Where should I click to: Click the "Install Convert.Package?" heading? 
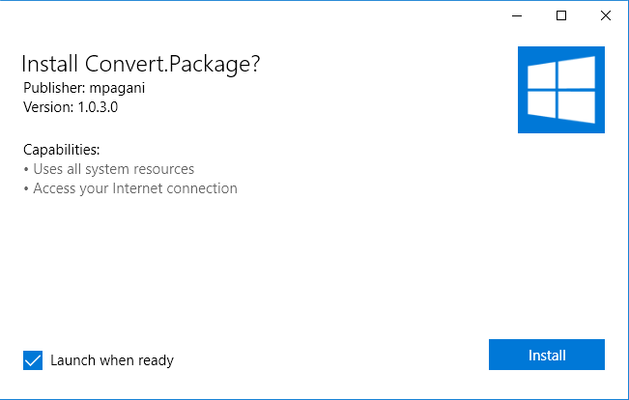pyautogui.click(x=141, y=64)
